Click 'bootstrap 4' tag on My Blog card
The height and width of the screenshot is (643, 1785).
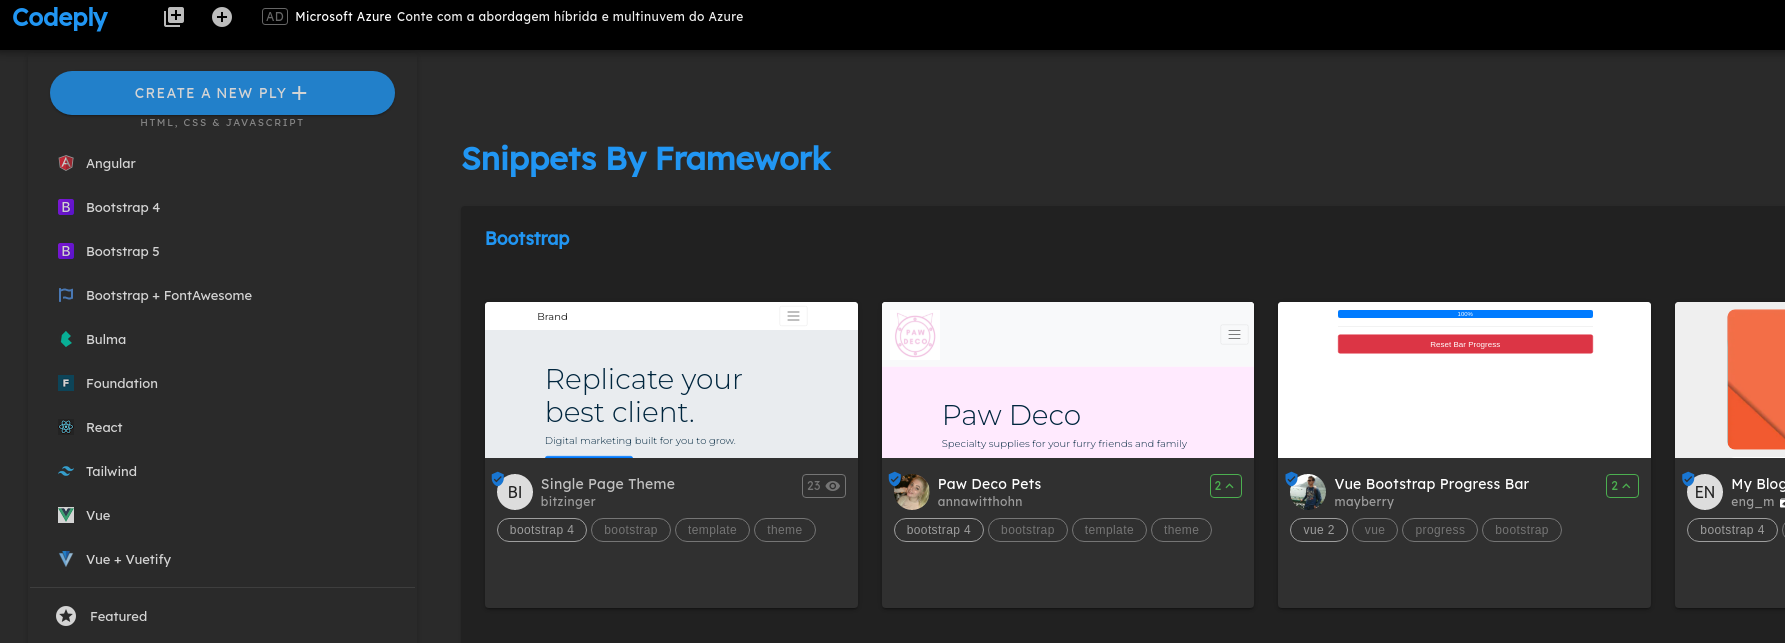1732,530
